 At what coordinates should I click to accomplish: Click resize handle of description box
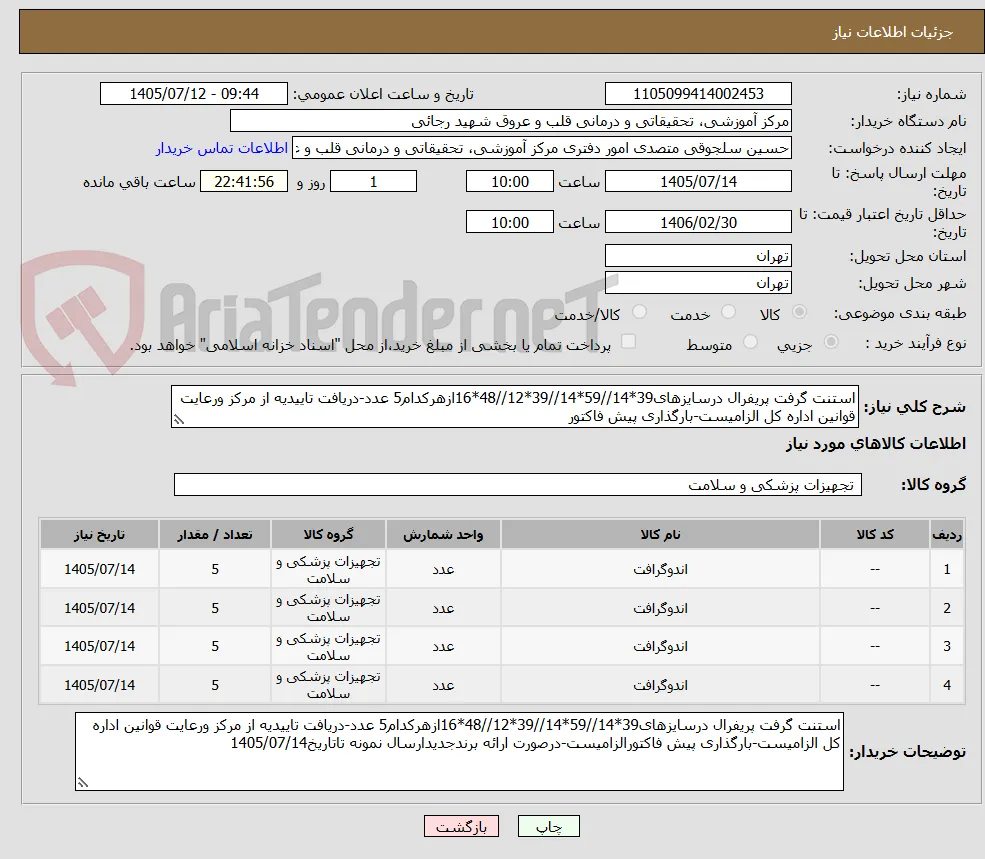[178, 419]
